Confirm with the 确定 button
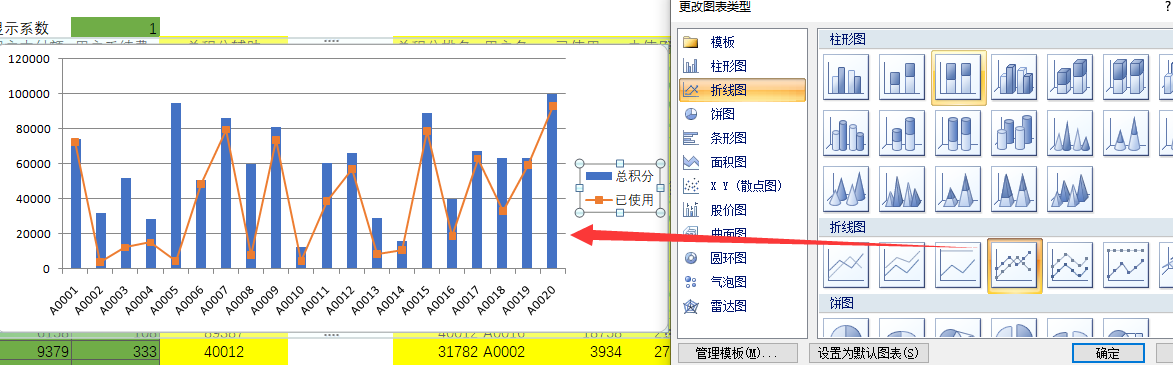 coord(1108,353)
